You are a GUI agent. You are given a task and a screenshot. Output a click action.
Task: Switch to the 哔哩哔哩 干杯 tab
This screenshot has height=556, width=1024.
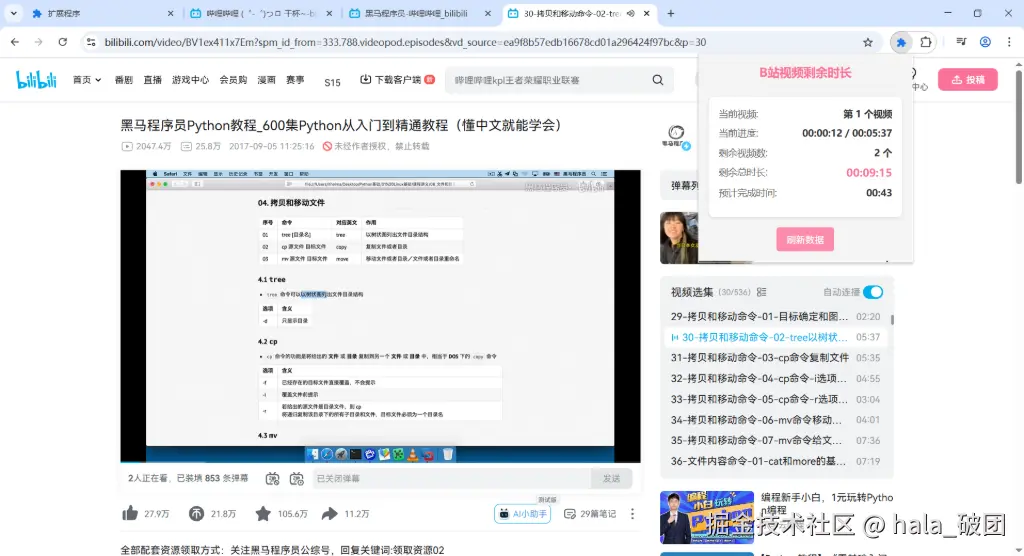261,13
